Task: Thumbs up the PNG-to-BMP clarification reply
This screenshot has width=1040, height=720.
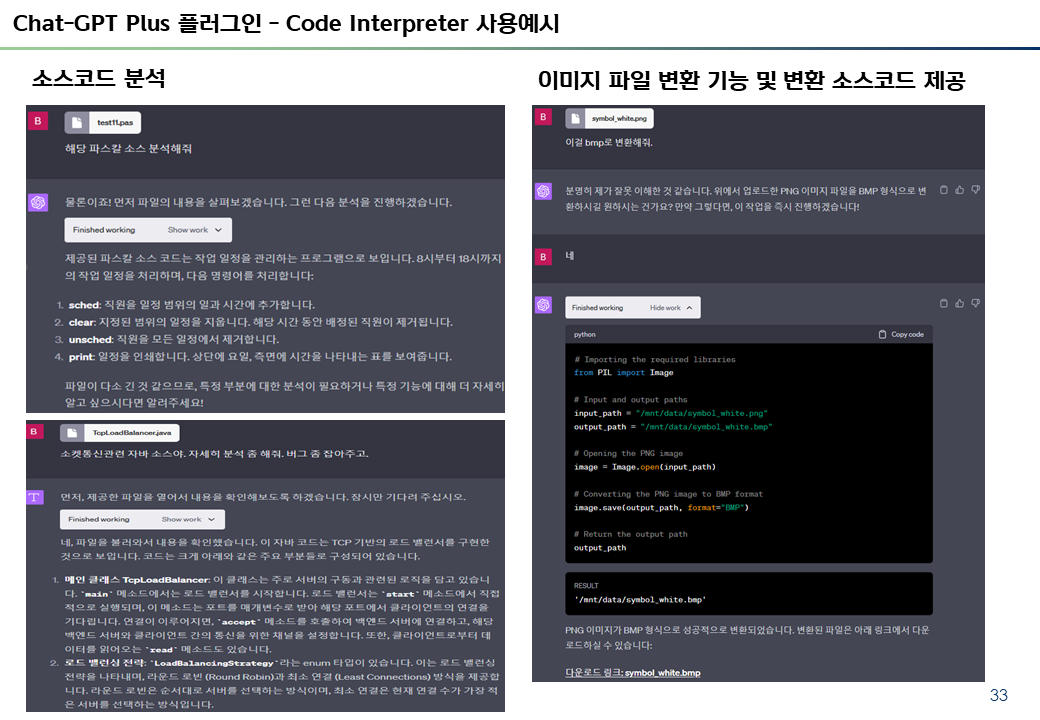Action: 960,190
